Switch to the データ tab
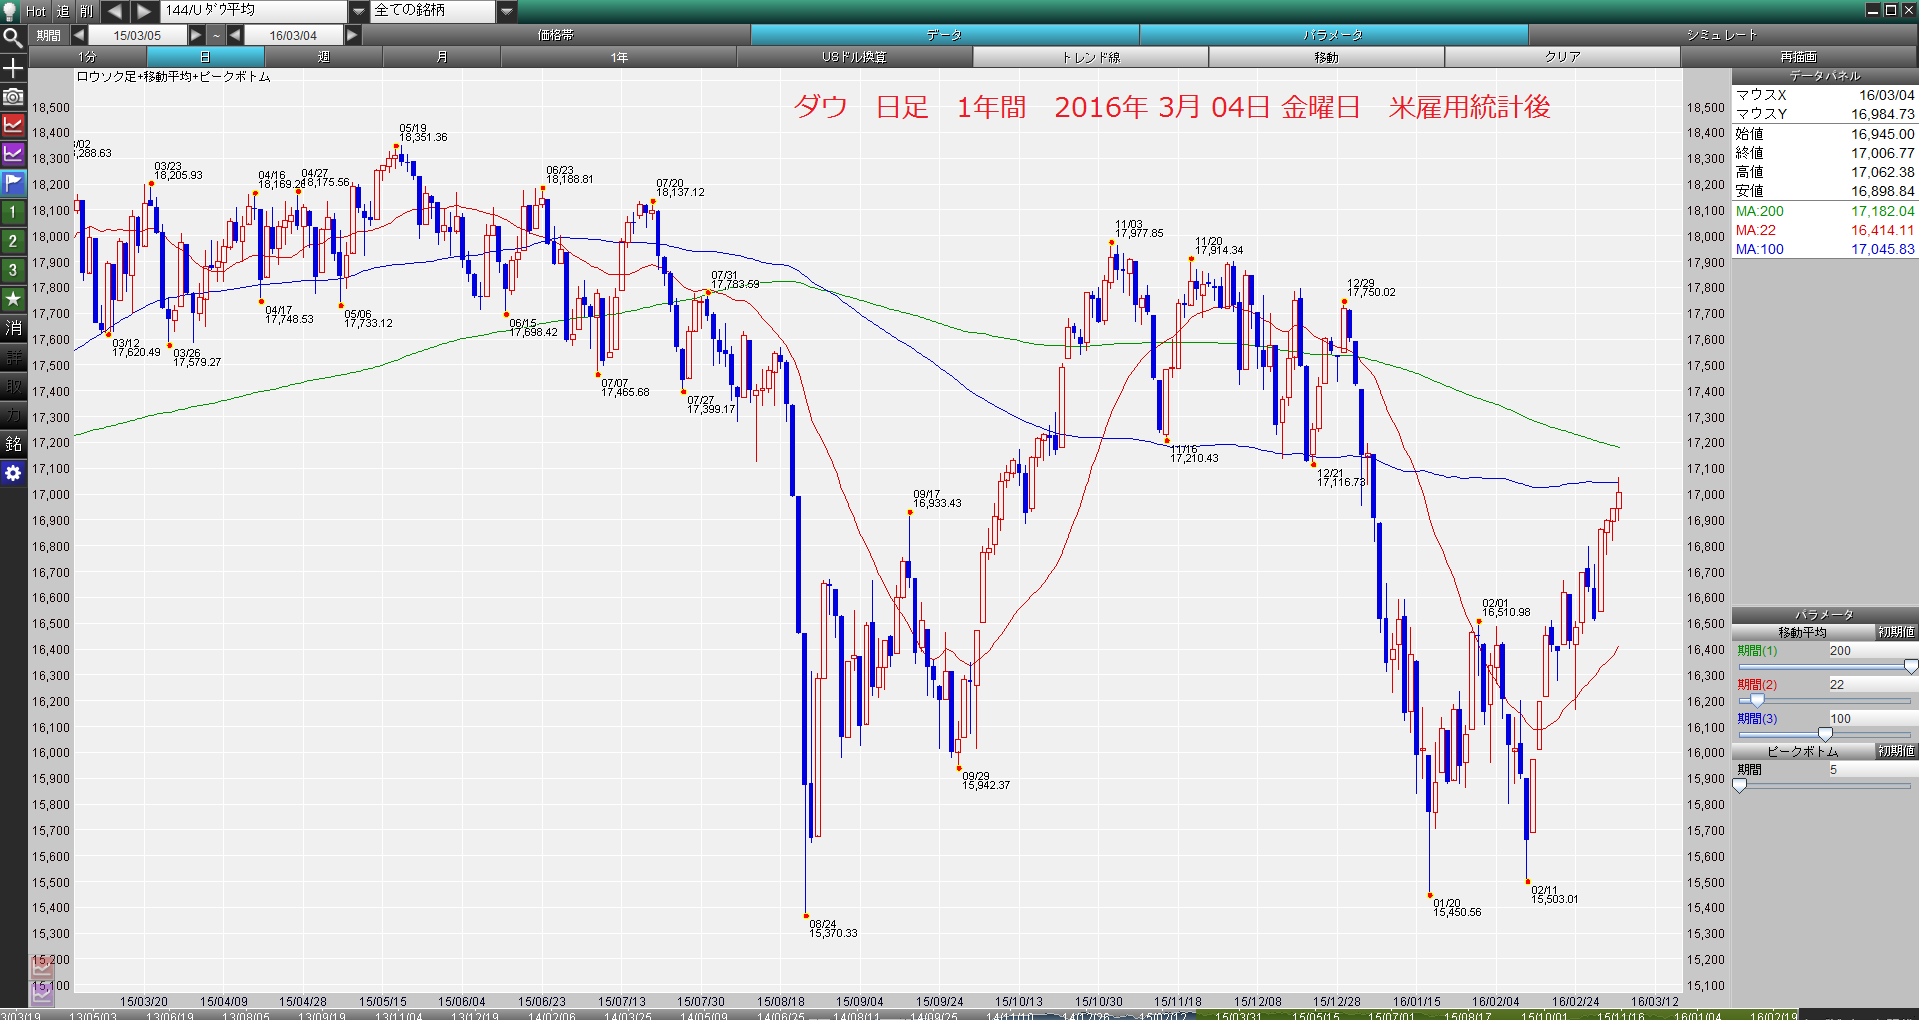 [x=944, y=35]
